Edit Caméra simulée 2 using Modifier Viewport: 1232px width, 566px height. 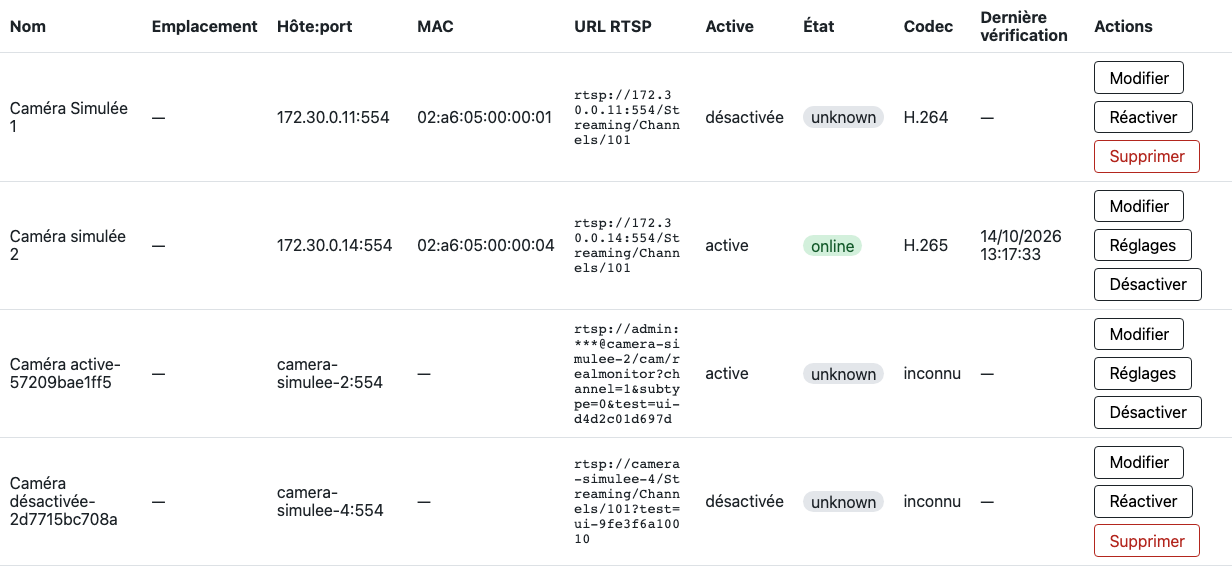(x=1139, y=206)
